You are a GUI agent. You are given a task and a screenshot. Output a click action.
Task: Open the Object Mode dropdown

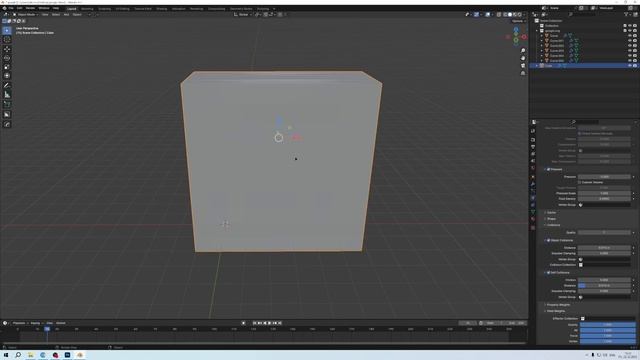(x=26, y=15)
